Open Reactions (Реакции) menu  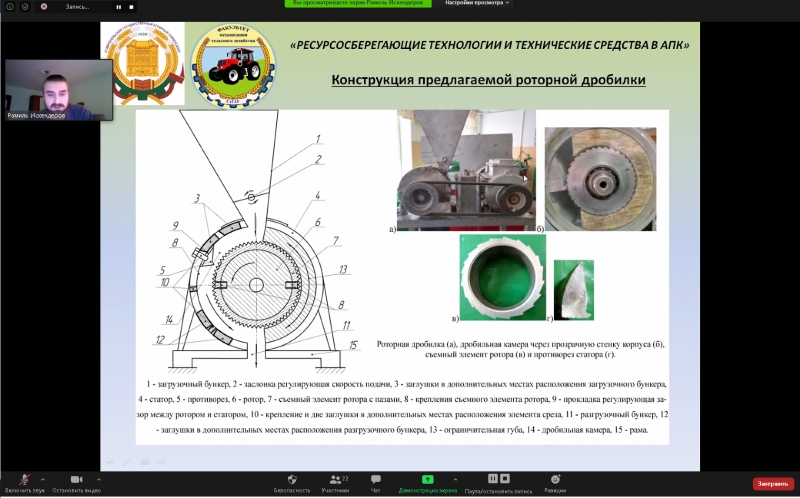555,483
